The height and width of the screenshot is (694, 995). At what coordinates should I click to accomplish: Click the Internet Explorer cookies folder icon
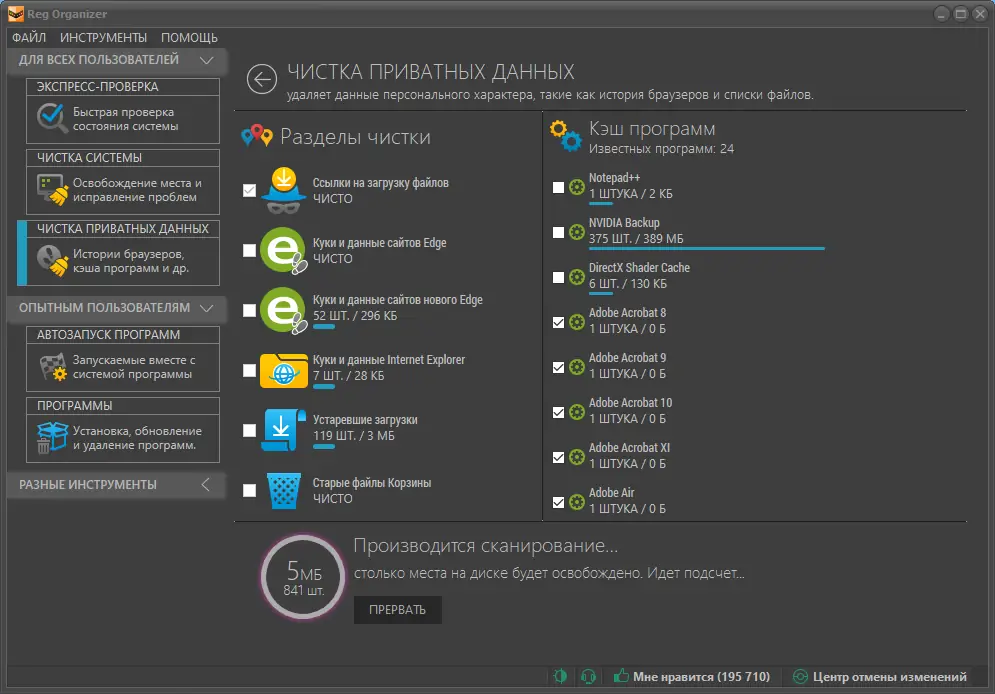coord(283,370)
